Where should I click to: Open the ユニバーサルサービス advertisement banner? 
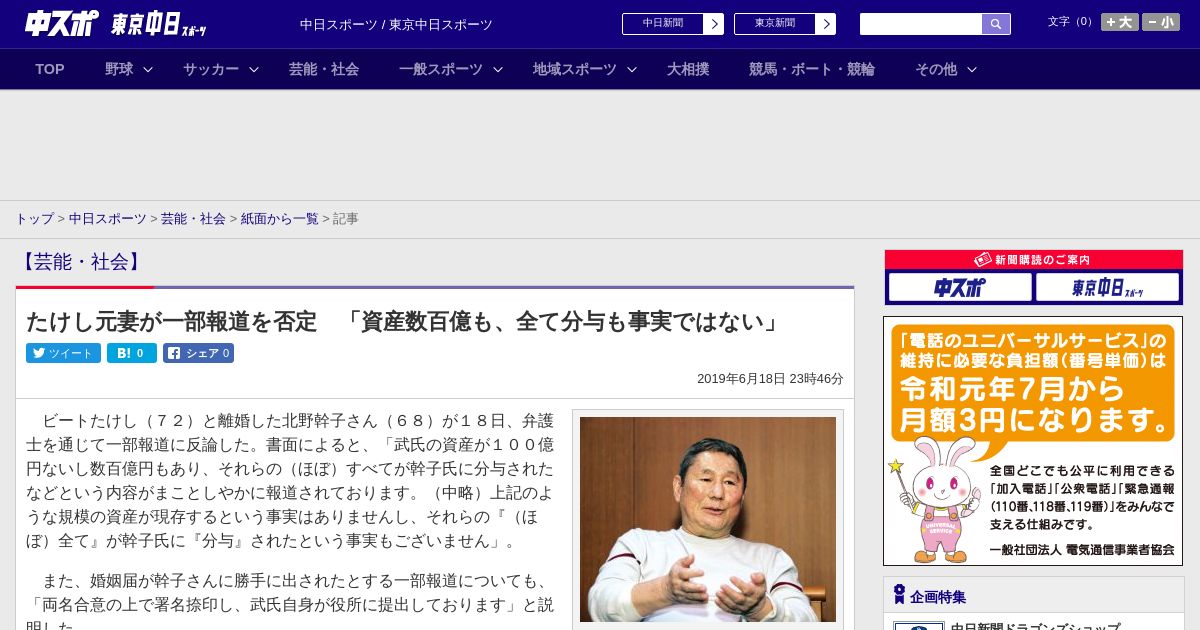tap(1033, 441)
